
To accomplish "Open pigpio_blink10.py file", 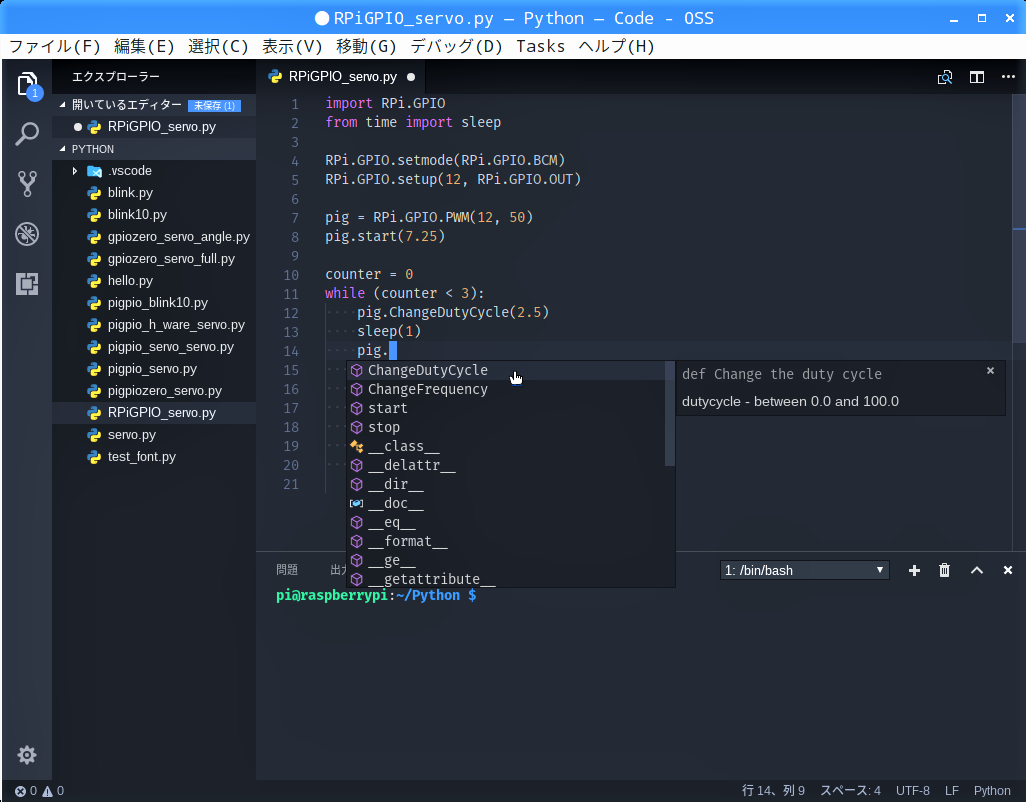I will (x=154, y=303).
